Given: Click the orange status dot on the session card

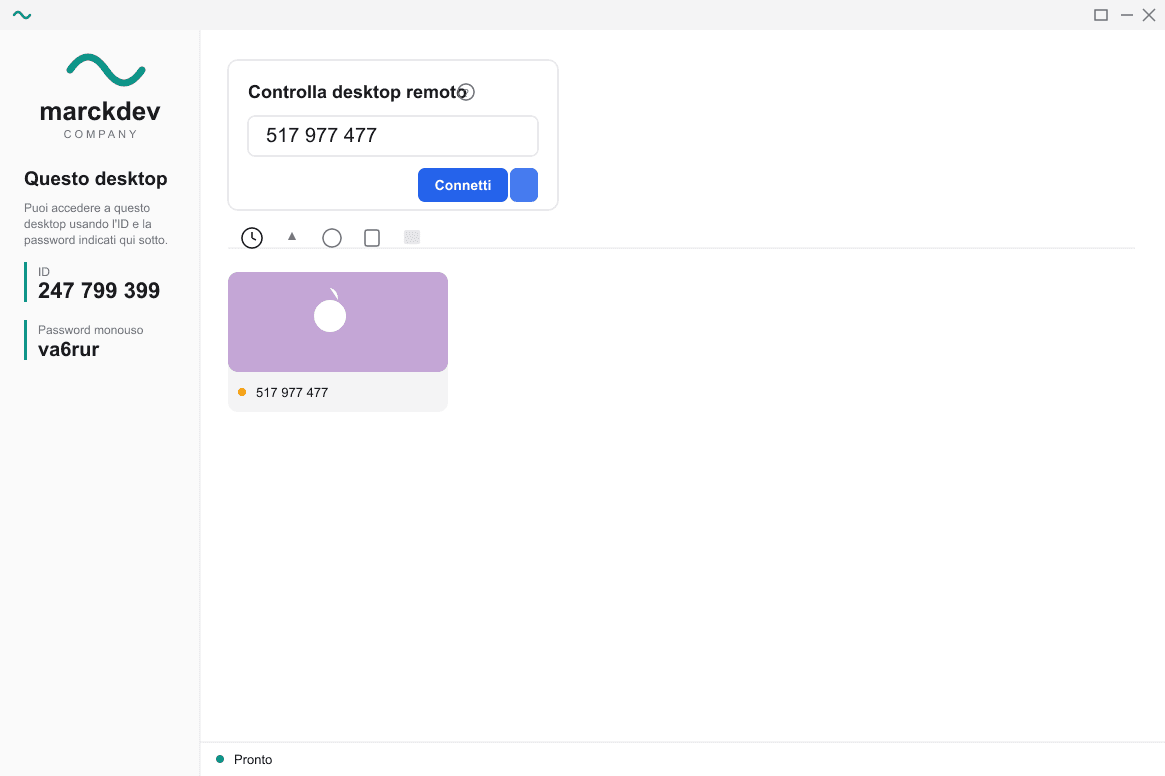Looking at the screenshot, I should point(242,392).
